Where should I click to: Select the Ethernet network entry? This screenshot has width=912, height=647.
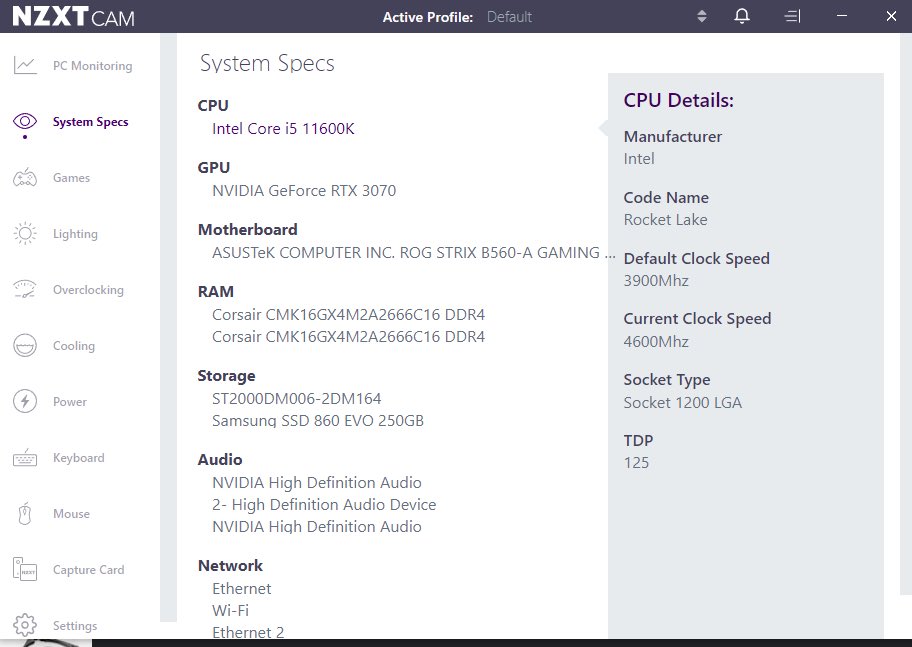[x=242, y=589]
